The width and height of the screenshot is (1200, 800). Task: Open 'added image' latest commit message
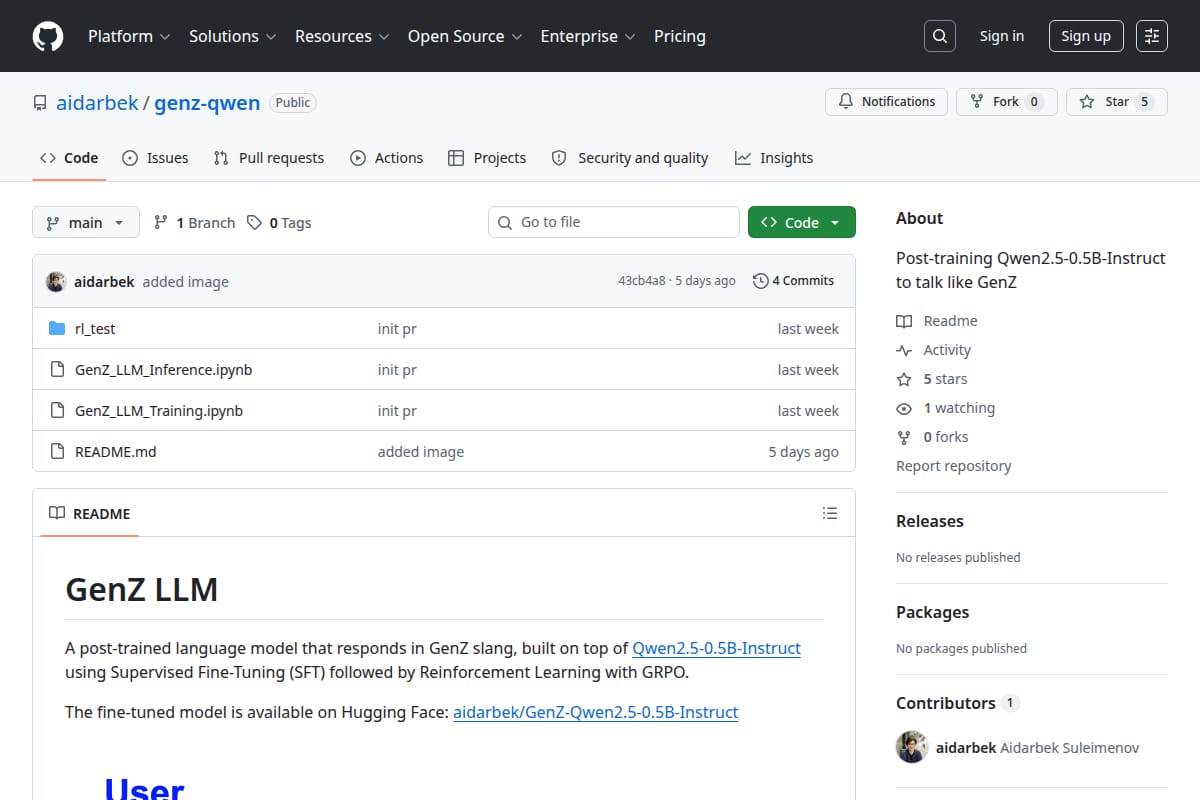186,282
